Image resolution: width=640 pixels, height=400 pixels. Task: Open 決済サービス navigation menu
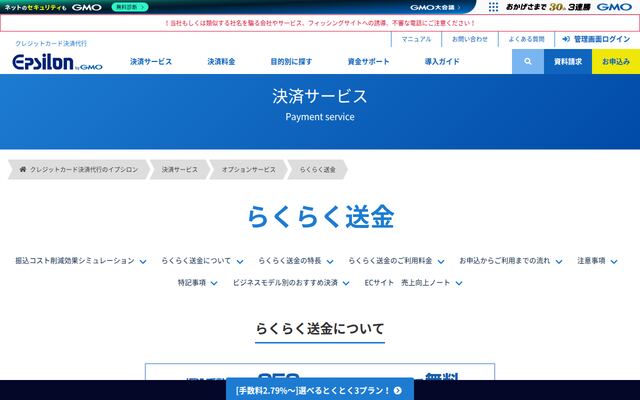click(x=151, y=62)
